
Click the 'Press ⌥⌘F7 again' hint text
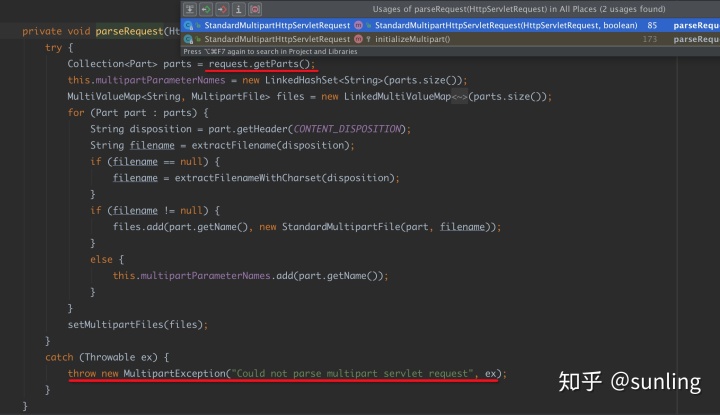coord(270,51)
